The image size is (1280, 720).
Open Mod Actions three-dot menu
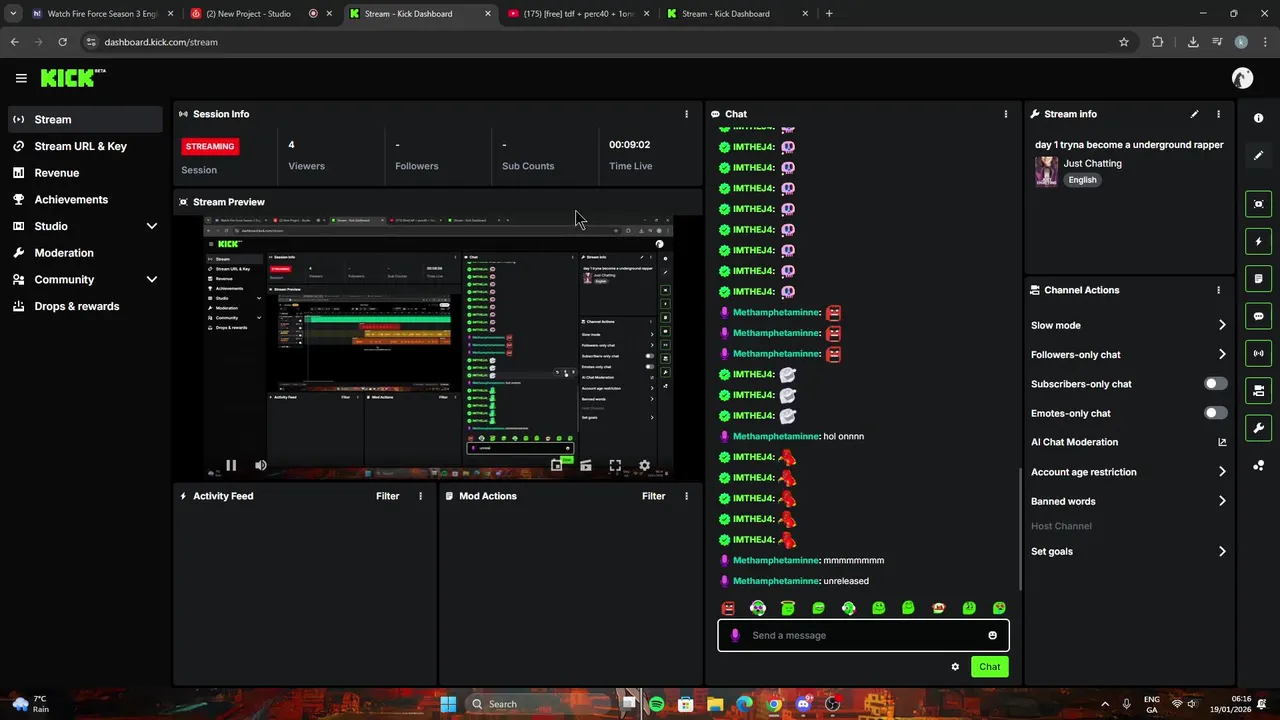(686, 496)
